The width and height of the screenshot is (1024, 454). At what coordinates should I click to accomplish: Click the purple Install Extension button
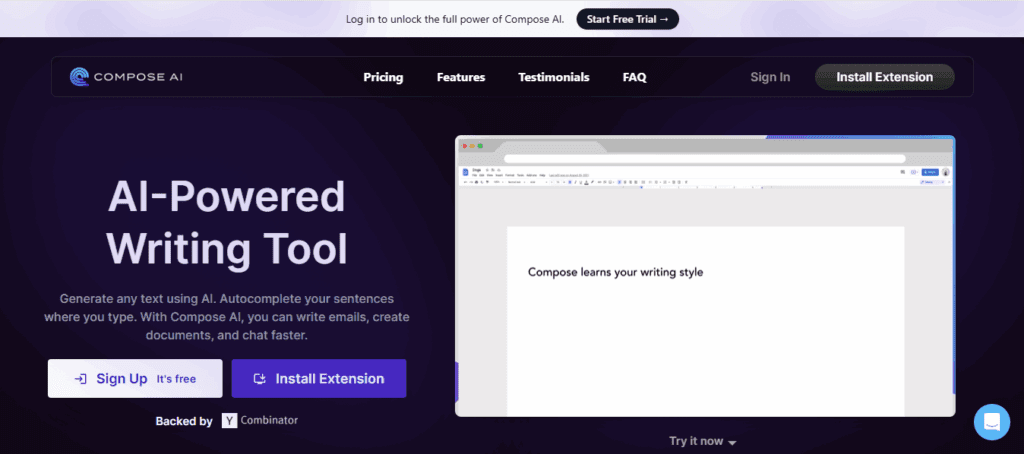pyautogui.click(x=319, y=378)
